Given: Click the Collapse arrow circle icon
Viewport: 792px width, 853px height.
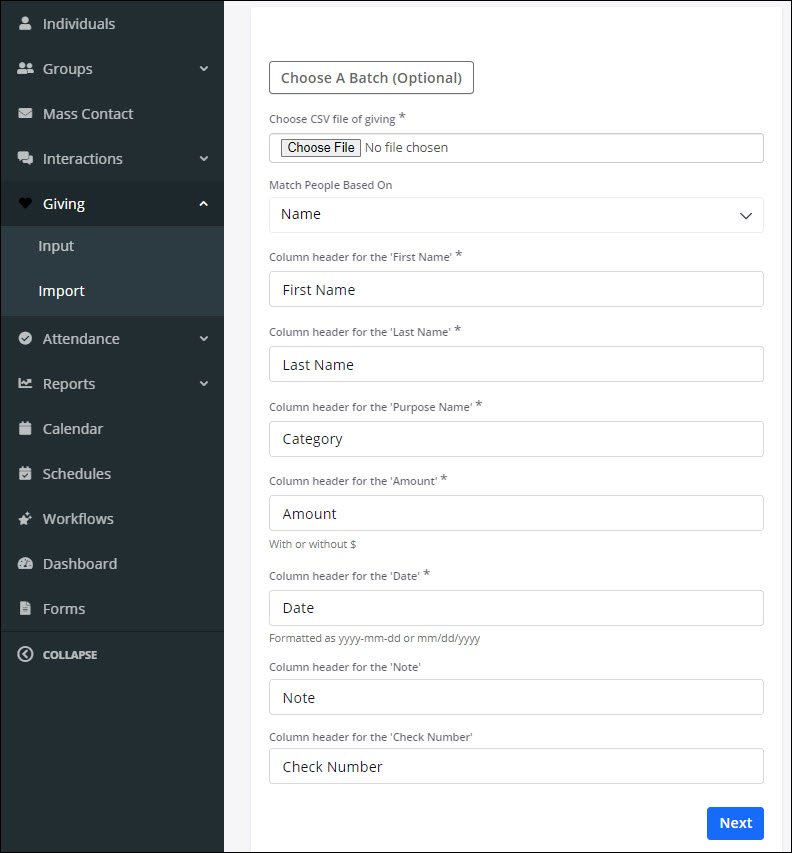Looking at the screenshot, I should tap(25, 654).
